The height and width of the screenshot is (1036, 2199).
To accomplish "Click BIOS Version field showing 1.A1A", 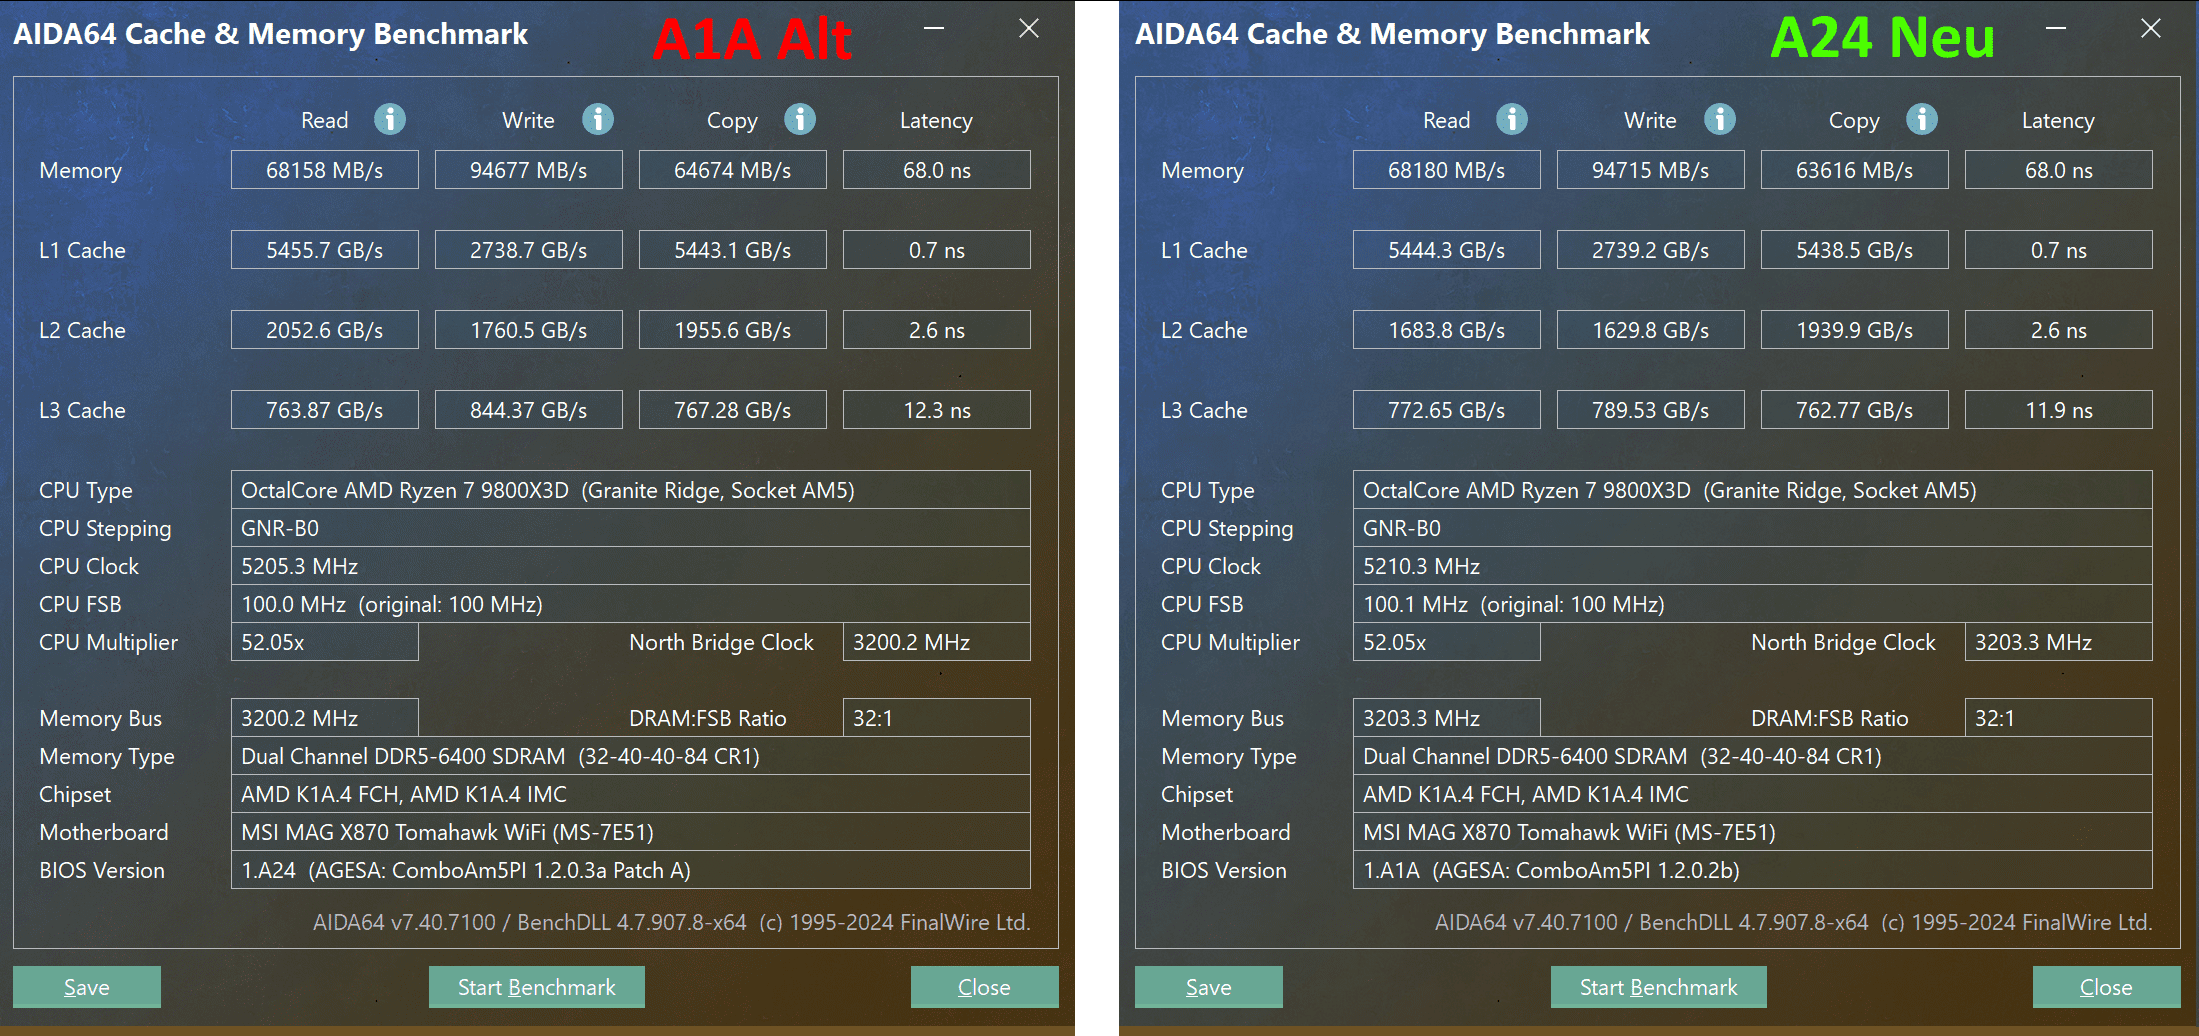I will [x=1753, y=870].
